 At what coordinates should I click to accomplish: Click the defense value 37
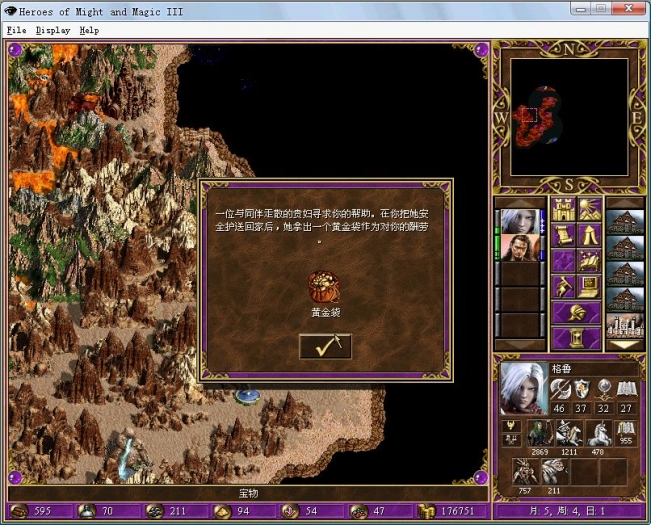click(581, 408)
